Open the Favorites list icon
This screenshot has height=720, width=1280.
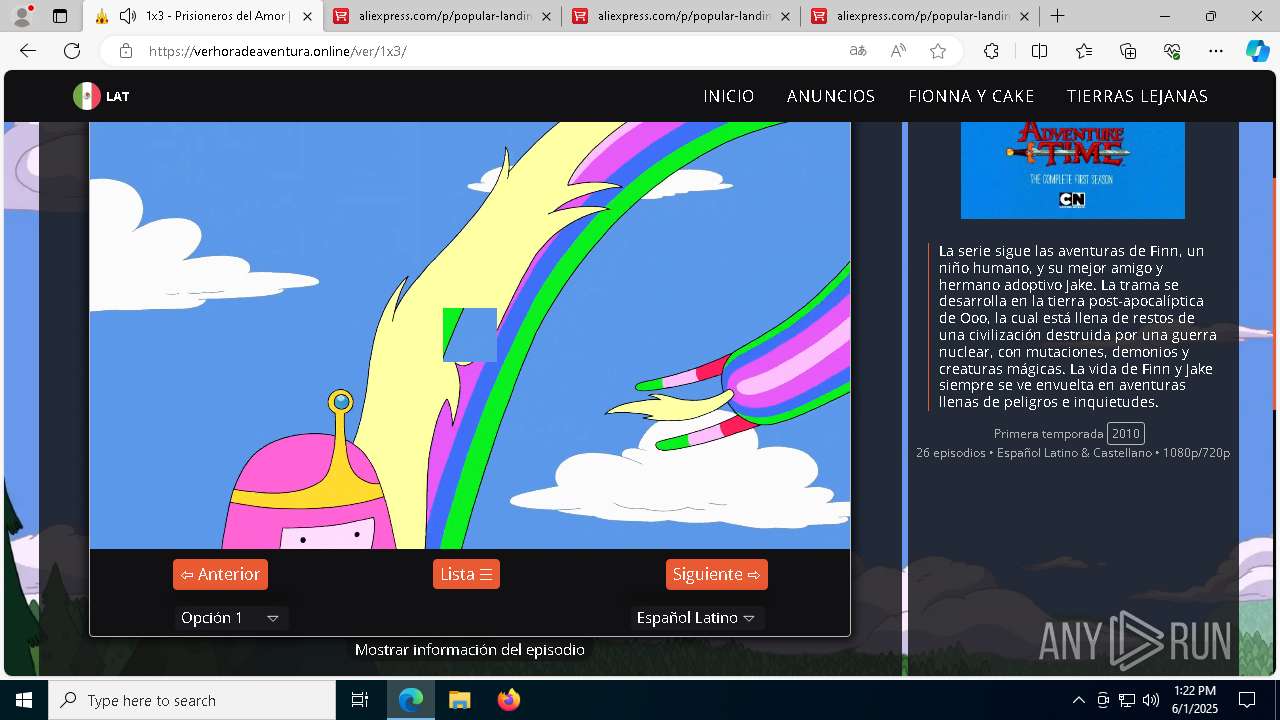click(1084, 51)
